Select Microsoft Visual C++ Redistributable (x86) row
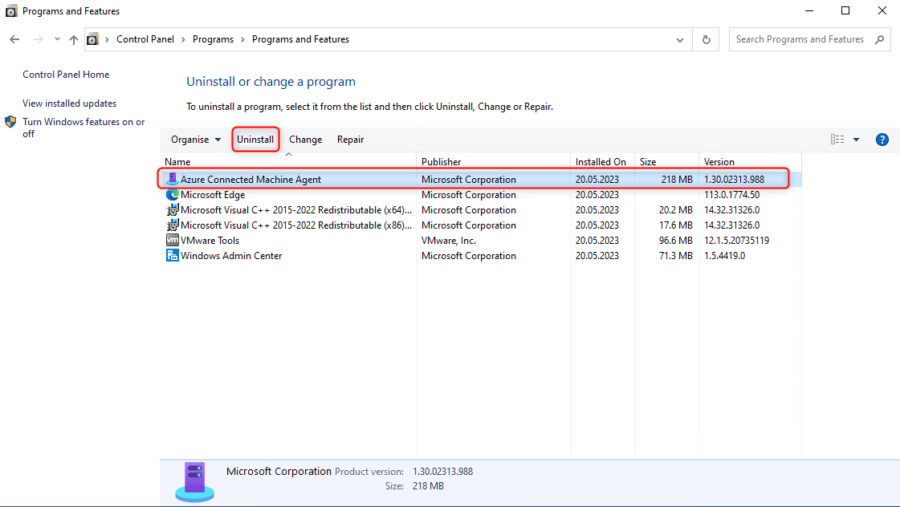The image size is (900, 507). [480, 225]
